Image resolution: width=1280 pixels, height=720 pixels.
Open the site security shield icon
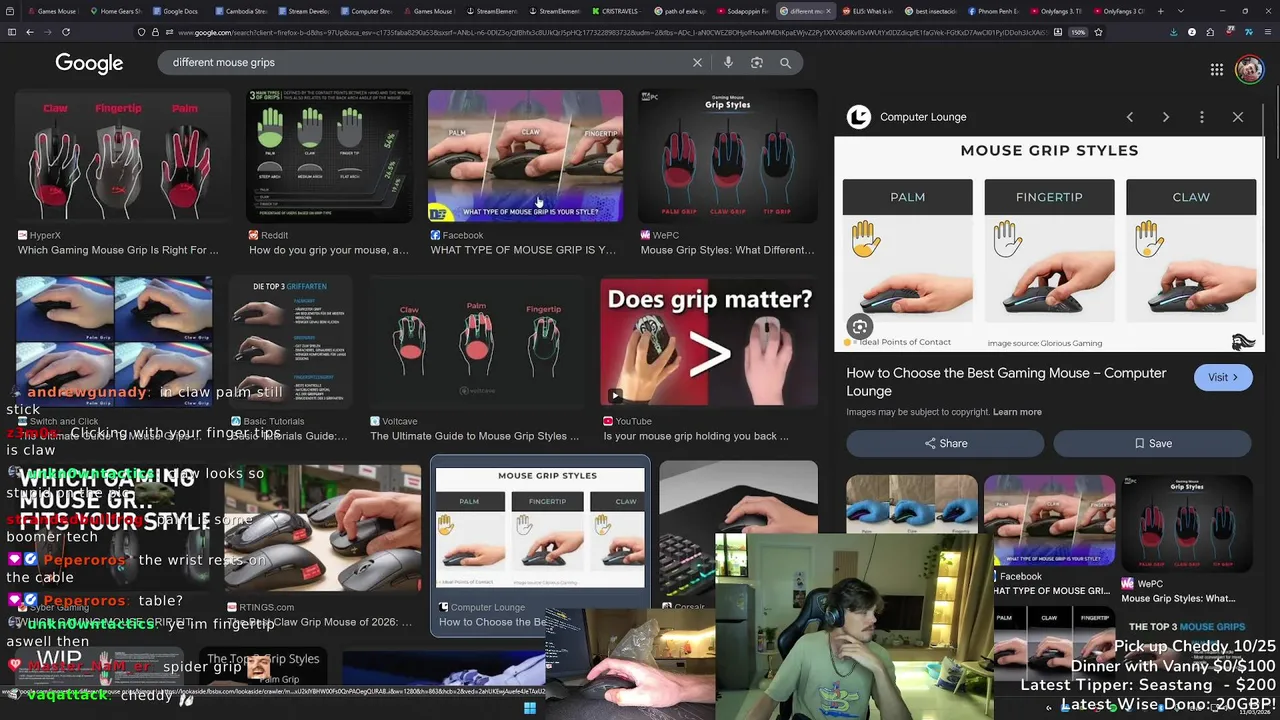click(x=141, y=32)
